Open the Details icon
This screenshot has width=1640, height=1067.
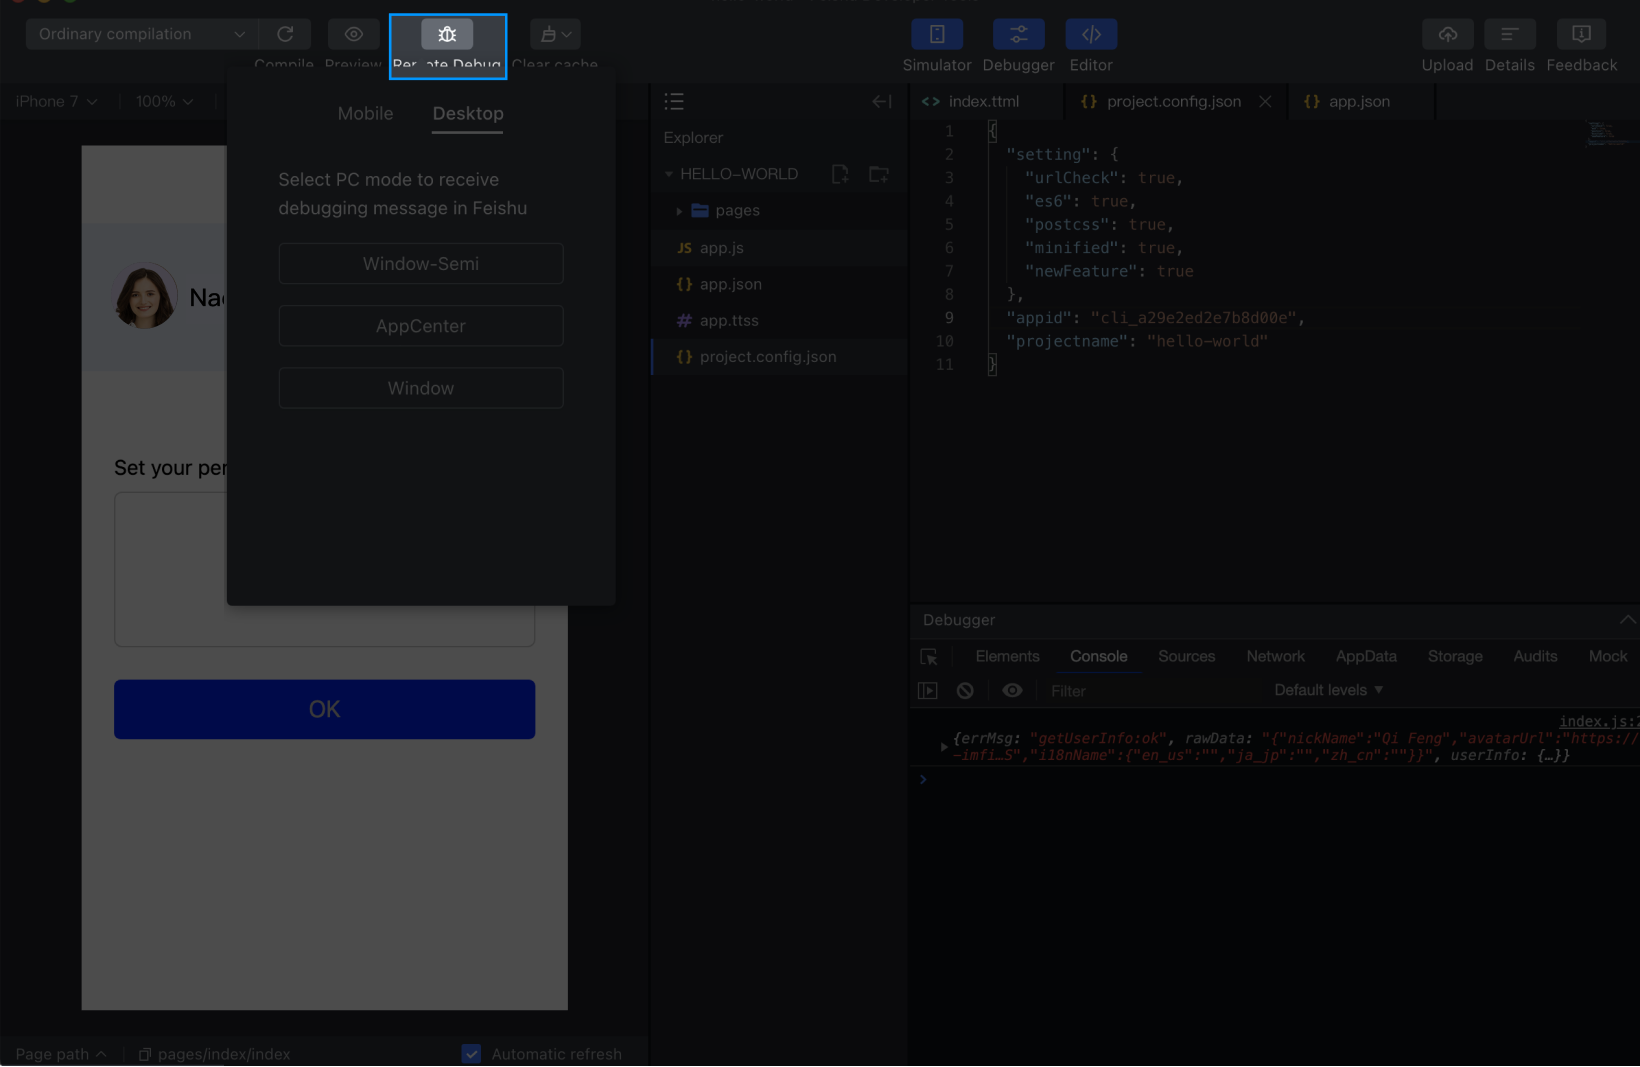tap(1509, 34)
